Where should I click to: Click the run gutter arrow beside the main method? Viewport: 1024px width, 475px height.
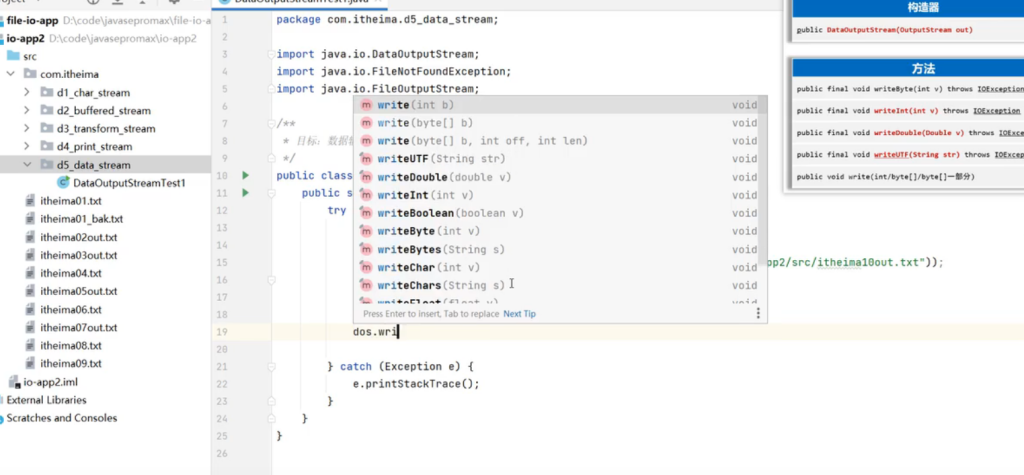pyautogui.click(x=247, y=193)
